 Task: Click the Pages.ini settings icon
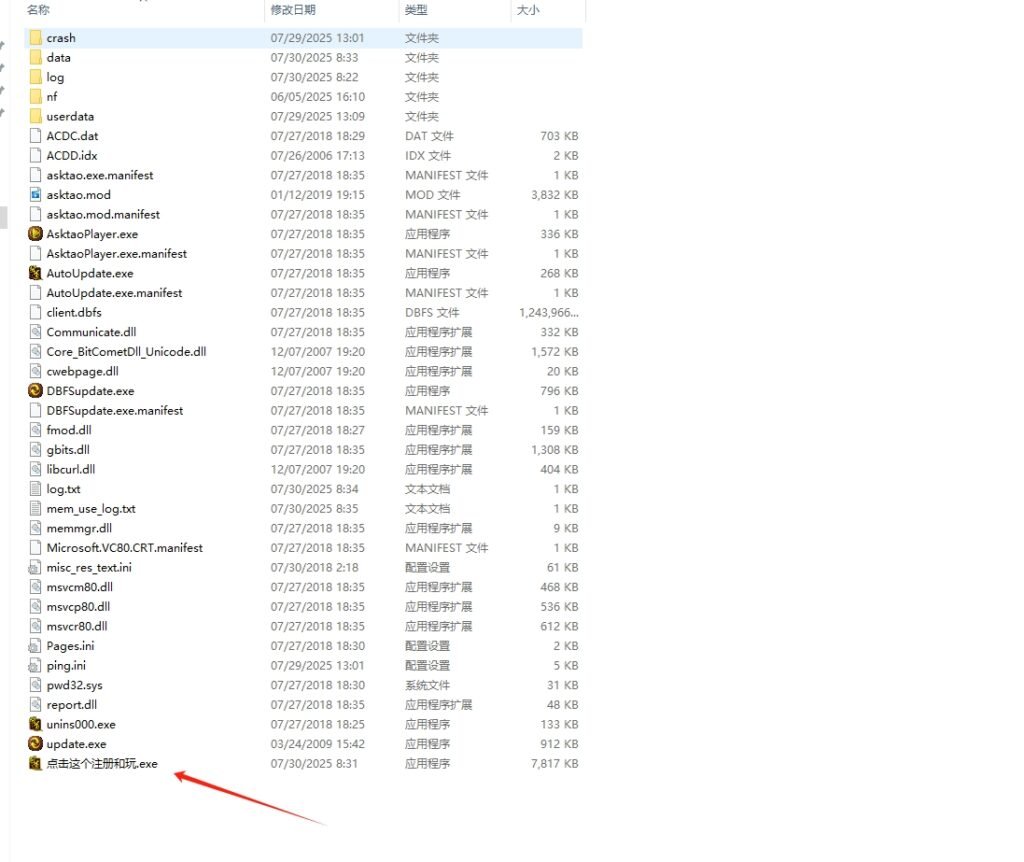pos(35,646)
